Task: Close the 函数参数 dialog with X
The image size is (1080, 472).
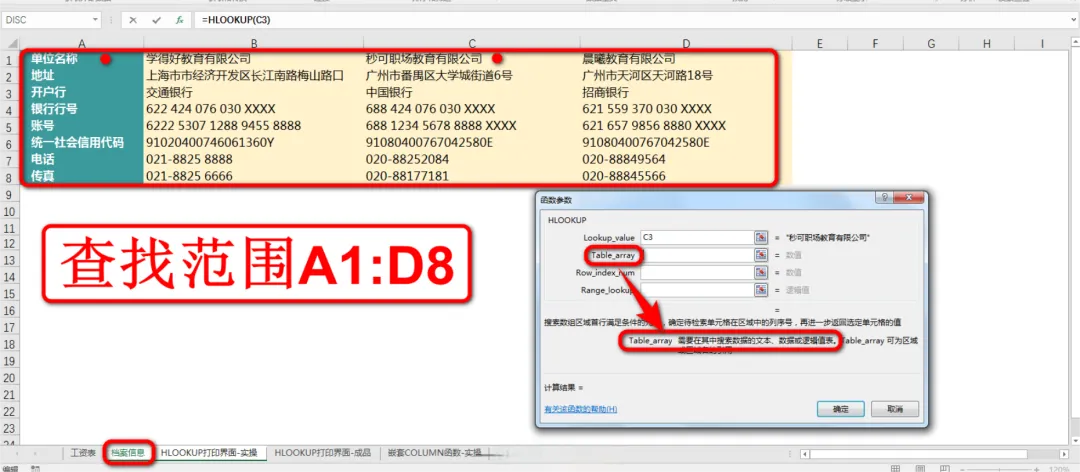Action: point(908,198)
